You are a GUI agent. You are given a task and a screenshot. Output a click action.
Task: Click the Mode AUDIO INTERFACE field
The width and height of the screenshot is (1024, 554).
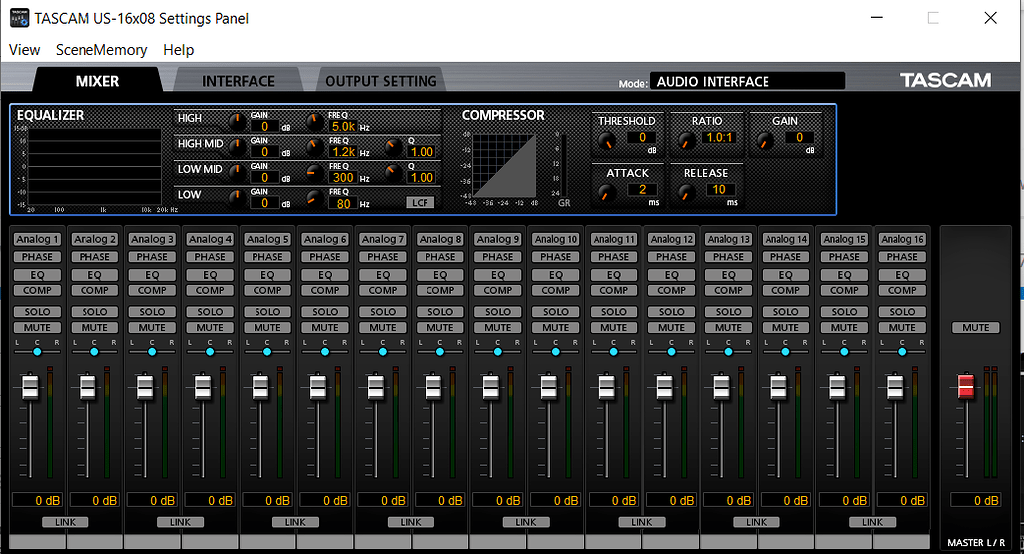point(747,81)
